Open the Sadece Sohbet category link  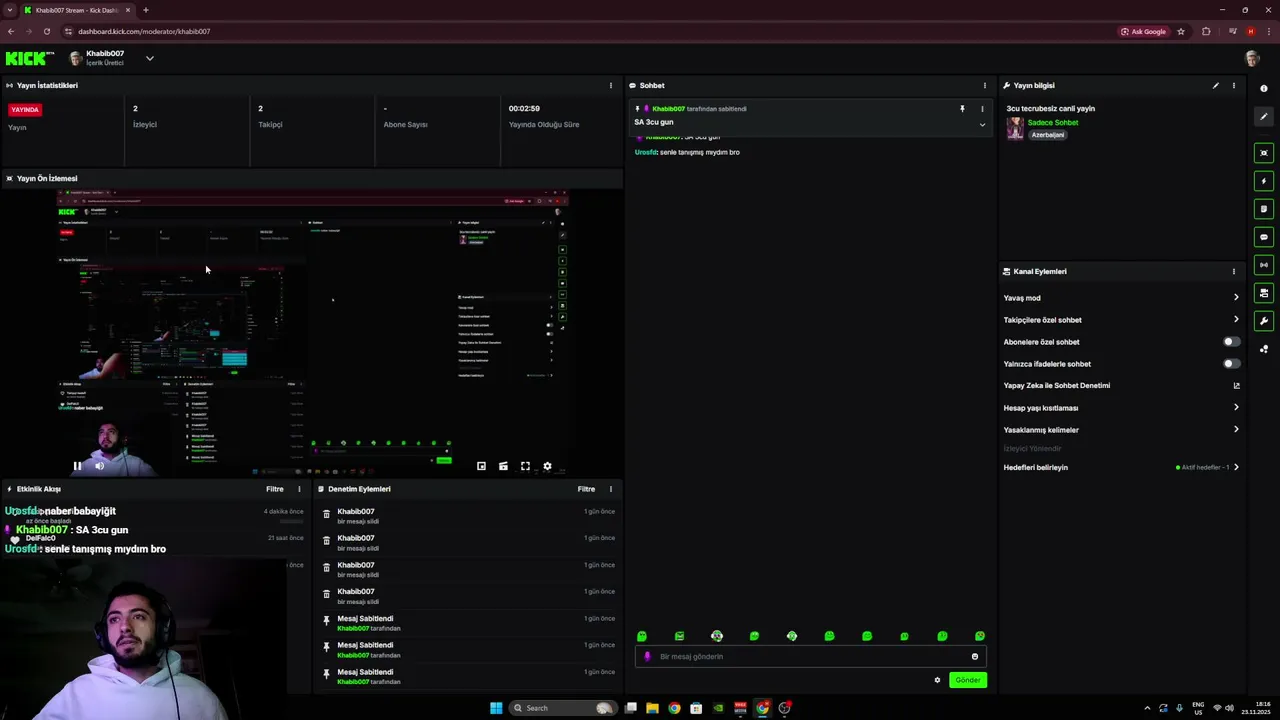coord(1053,123)
